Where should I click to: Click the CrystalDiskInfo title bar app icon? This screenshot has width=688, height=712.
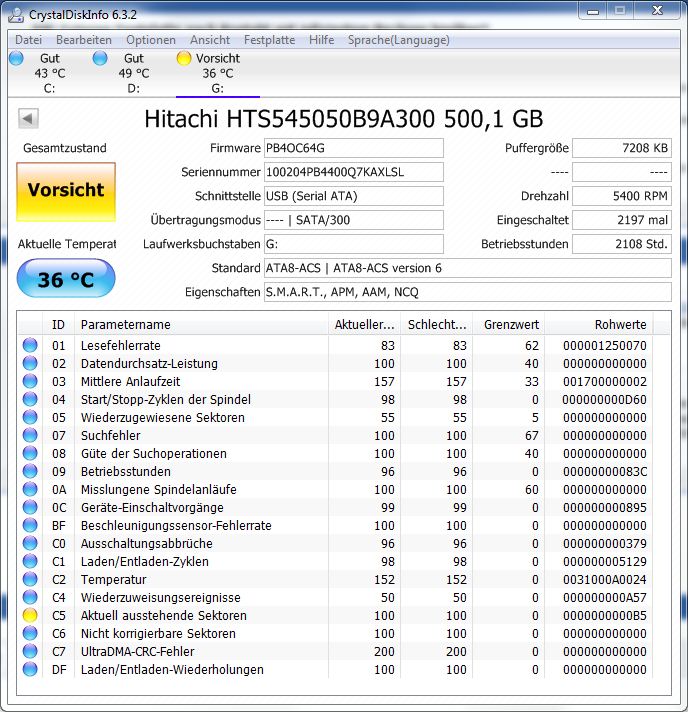(16, 15)
